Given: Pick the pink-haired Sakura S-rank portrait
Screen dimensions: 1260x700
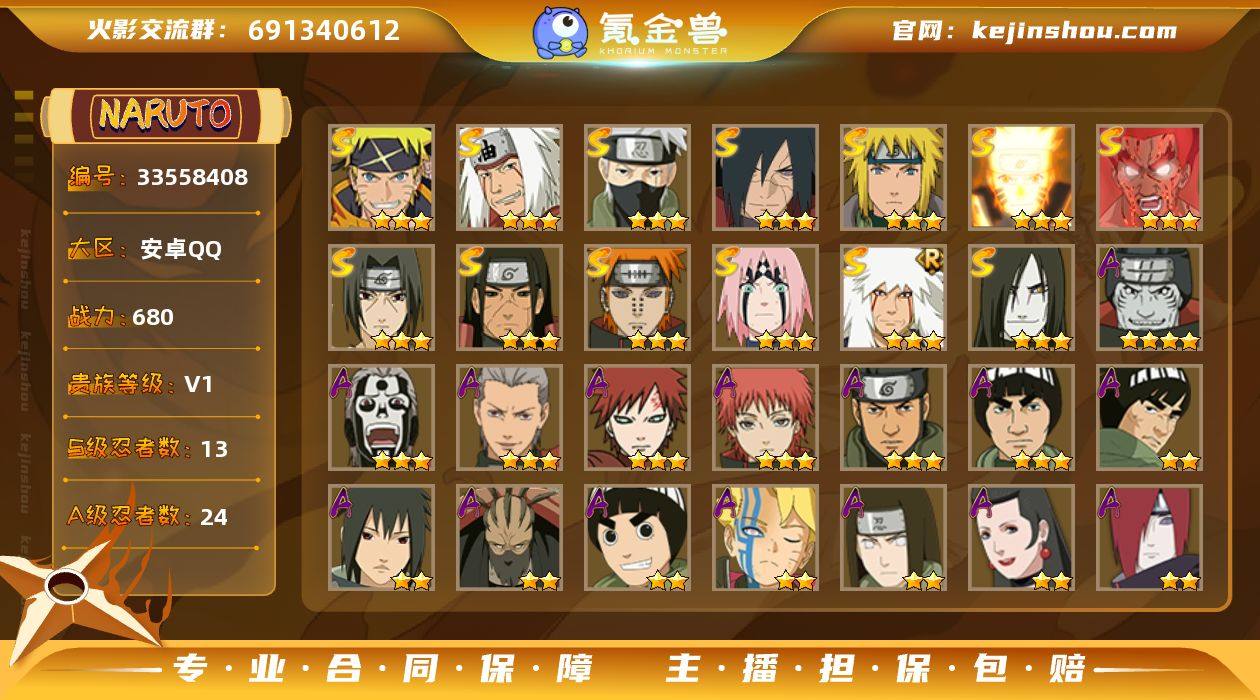Looking at the screenshot, I should (x=765, y=298).
